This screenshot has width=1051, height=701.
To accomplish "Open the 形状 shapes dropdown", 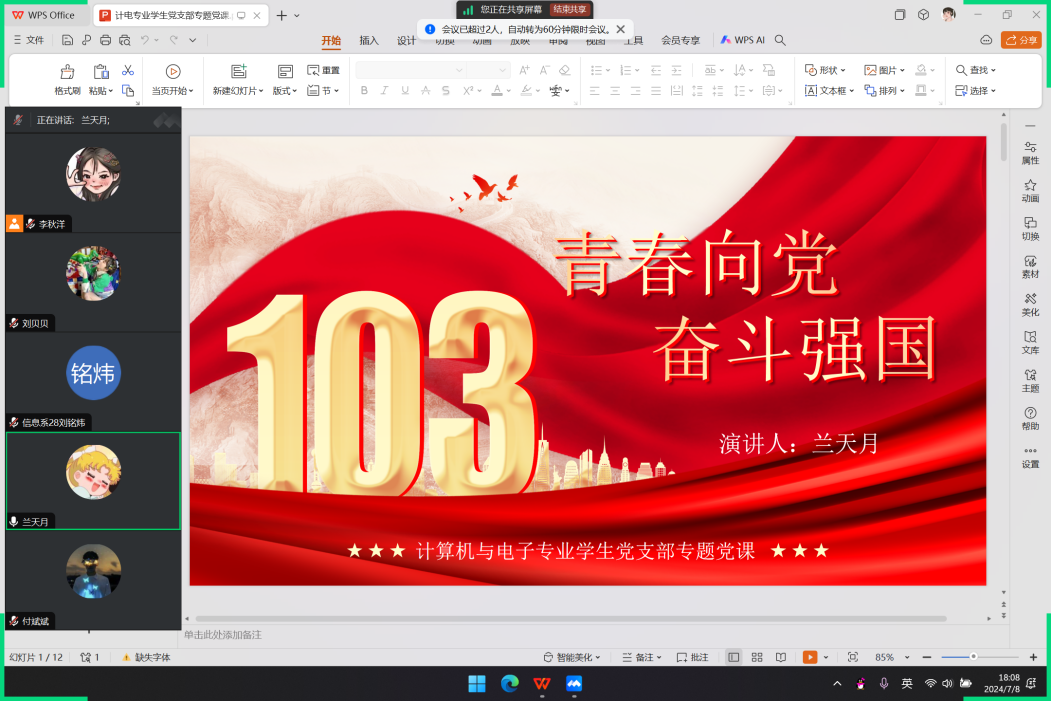I will point(826,71).
